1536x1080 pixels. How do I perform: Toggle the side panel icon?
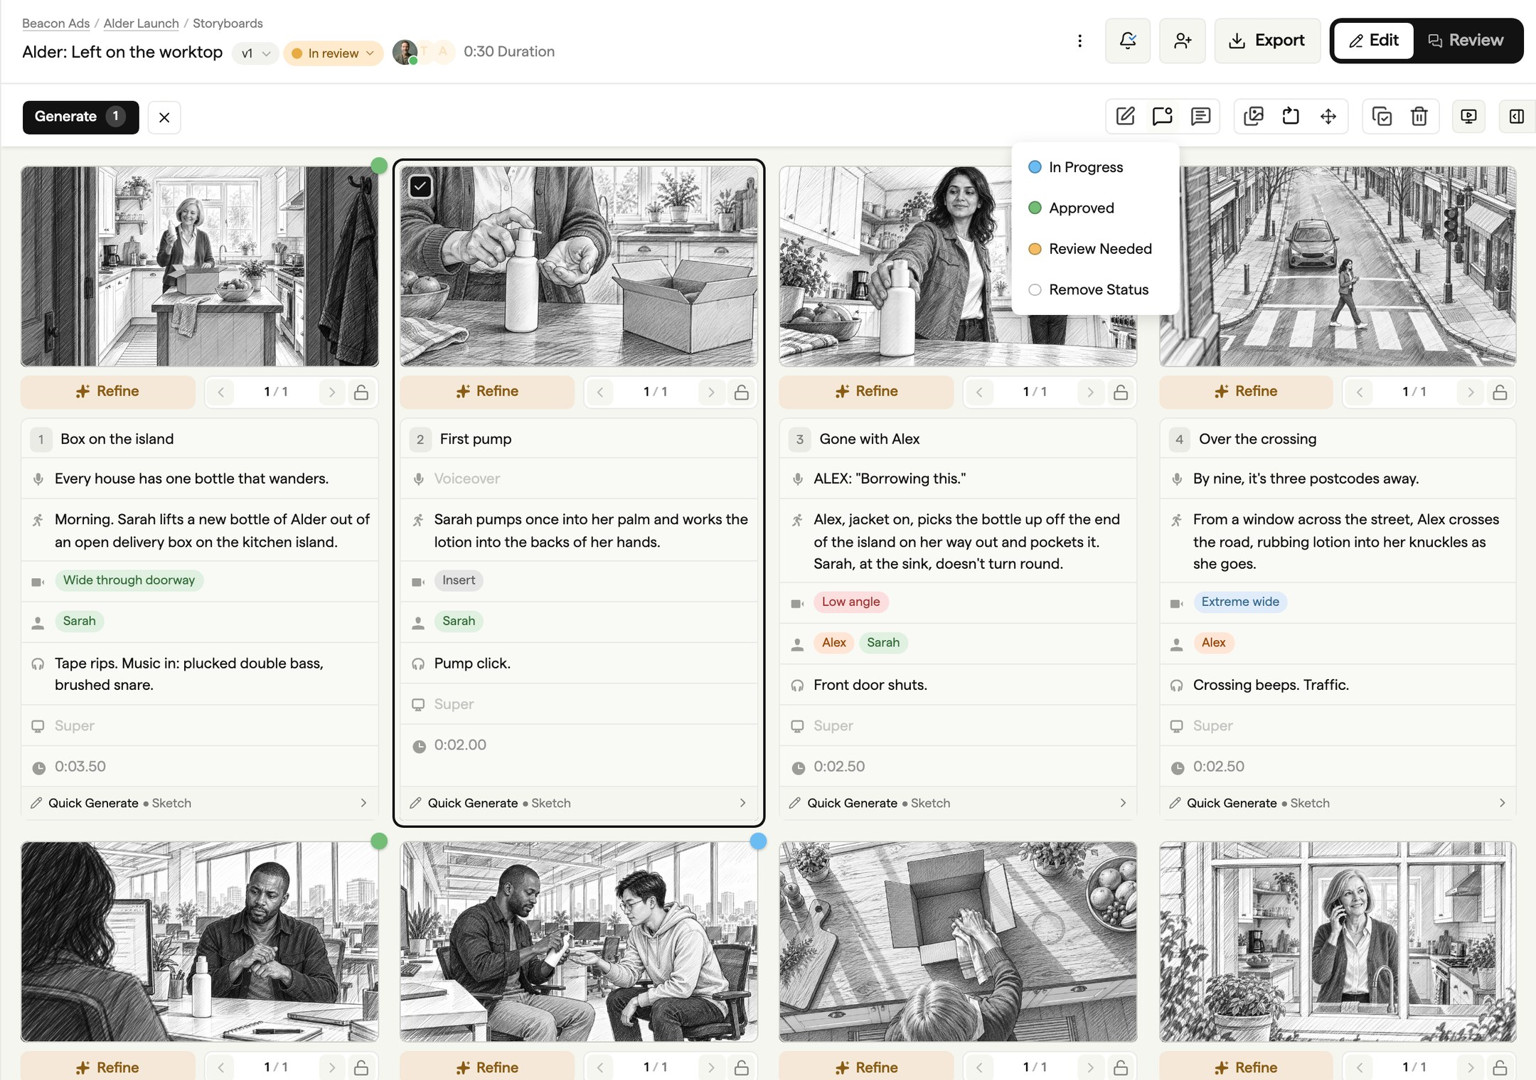point(1517,117)
